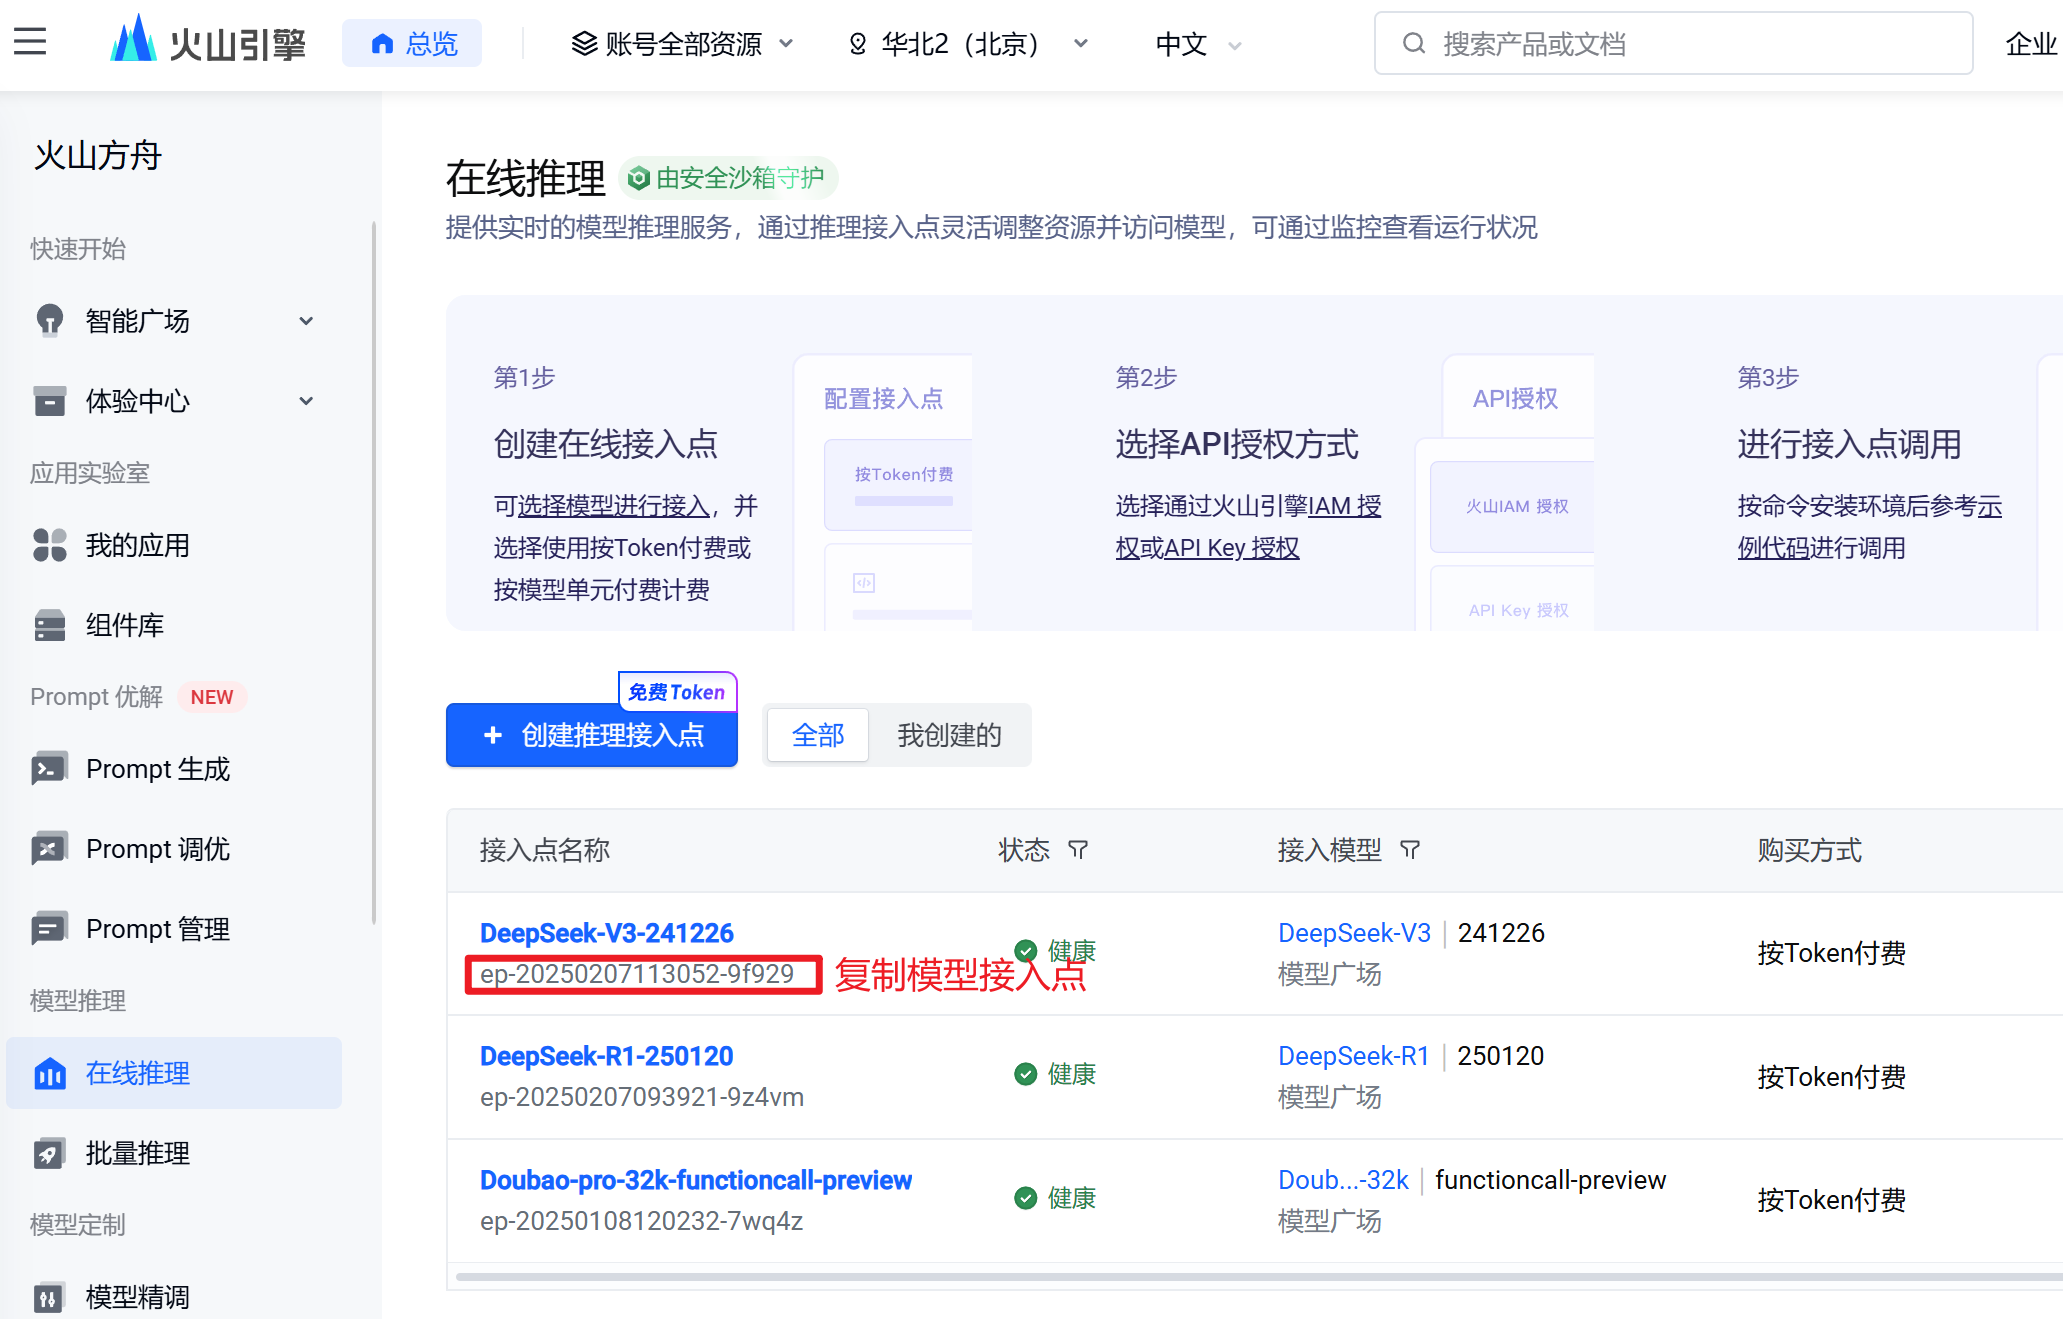2063x1319 pixels.
Task: Click the security sandbox shield icon
Action: click(638, 178)
